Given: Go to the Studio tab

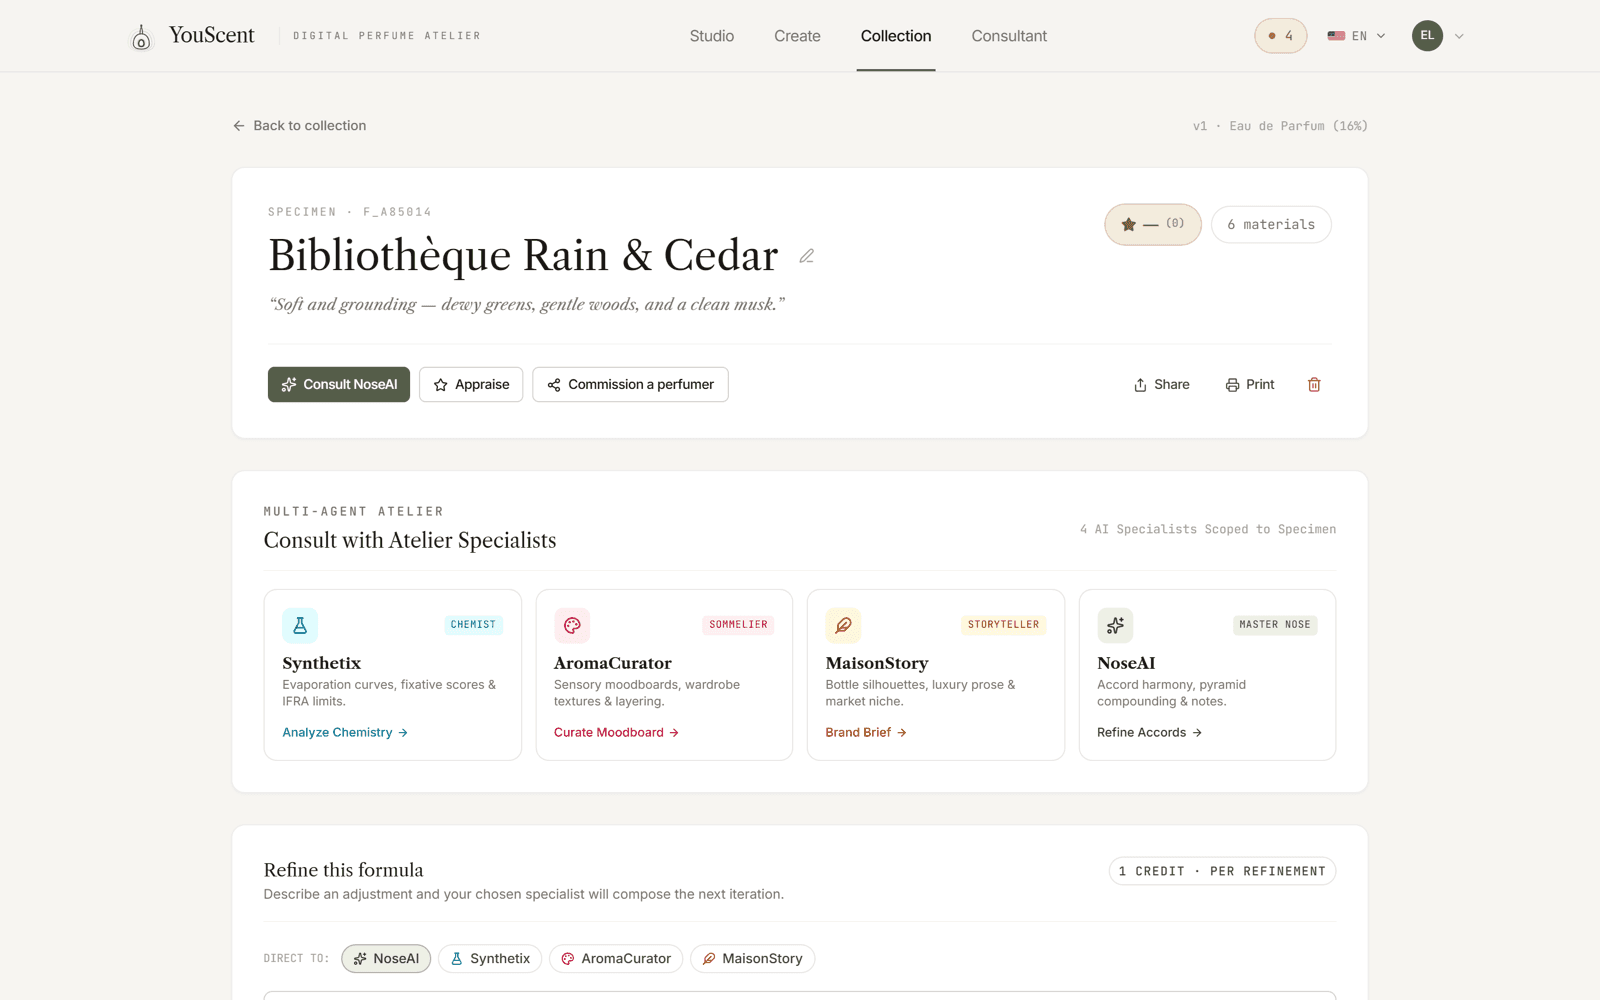Looking at the screenshot, I should [x=712, y=36].
